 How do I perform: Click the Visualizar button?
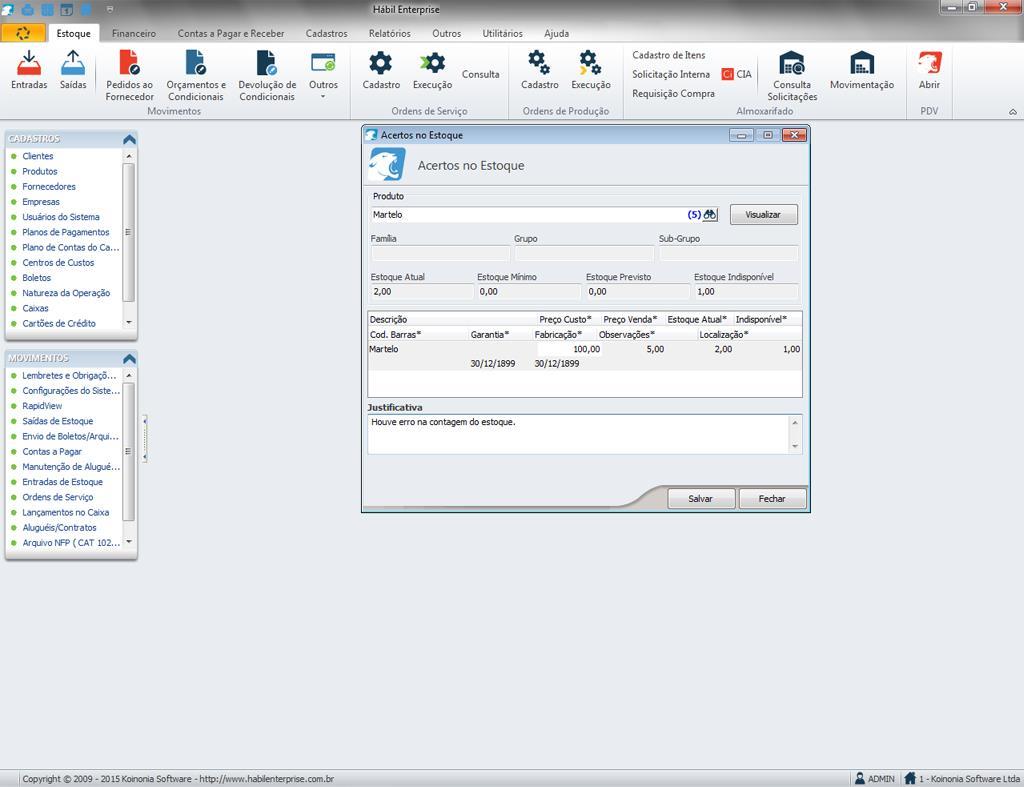point(763,214)
